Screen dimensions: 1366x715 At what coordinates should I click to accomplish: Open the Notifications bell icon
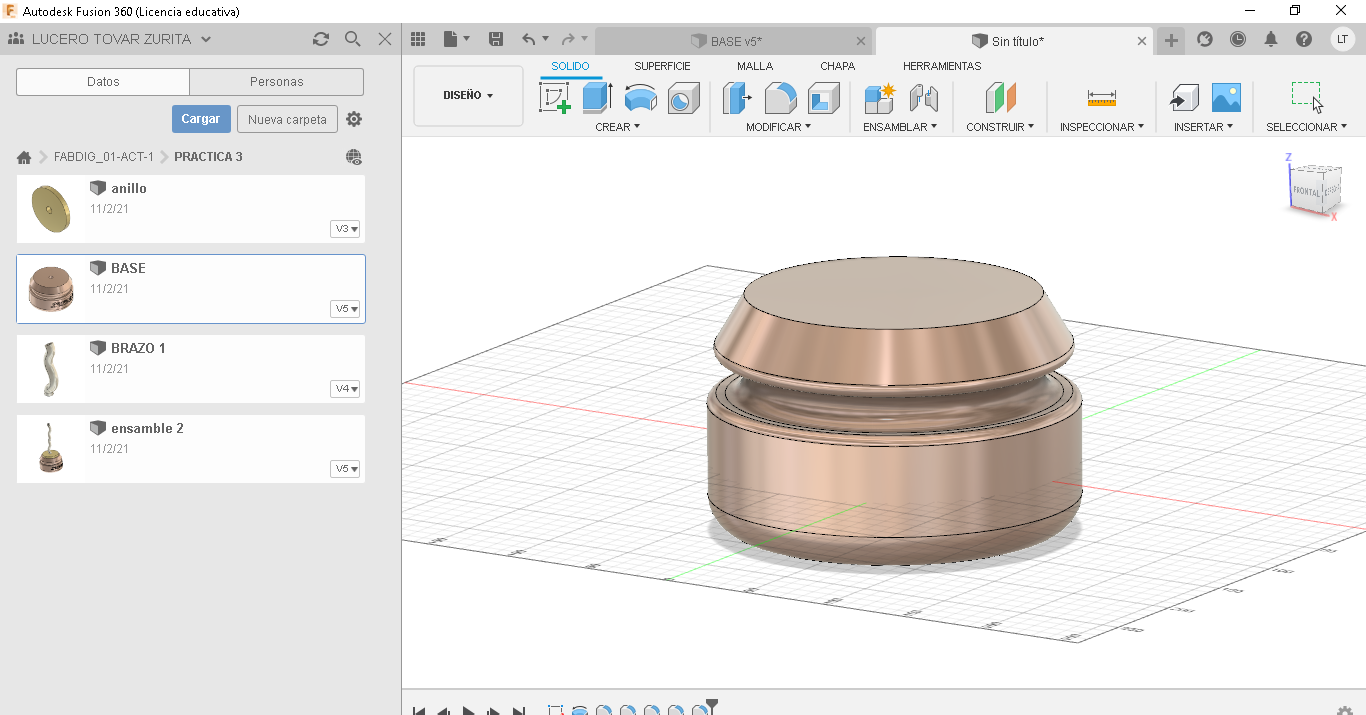coord(1271,39)
